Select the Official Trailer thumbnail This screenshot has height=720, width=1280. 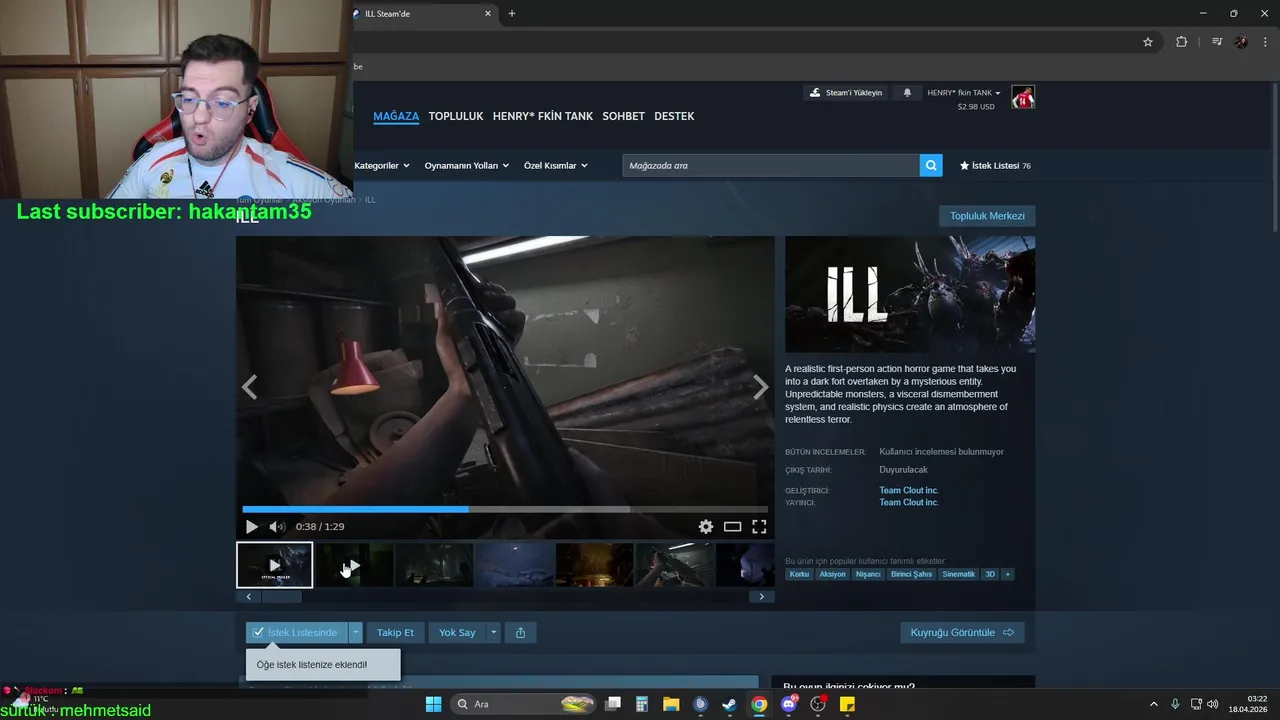[274, 565]
